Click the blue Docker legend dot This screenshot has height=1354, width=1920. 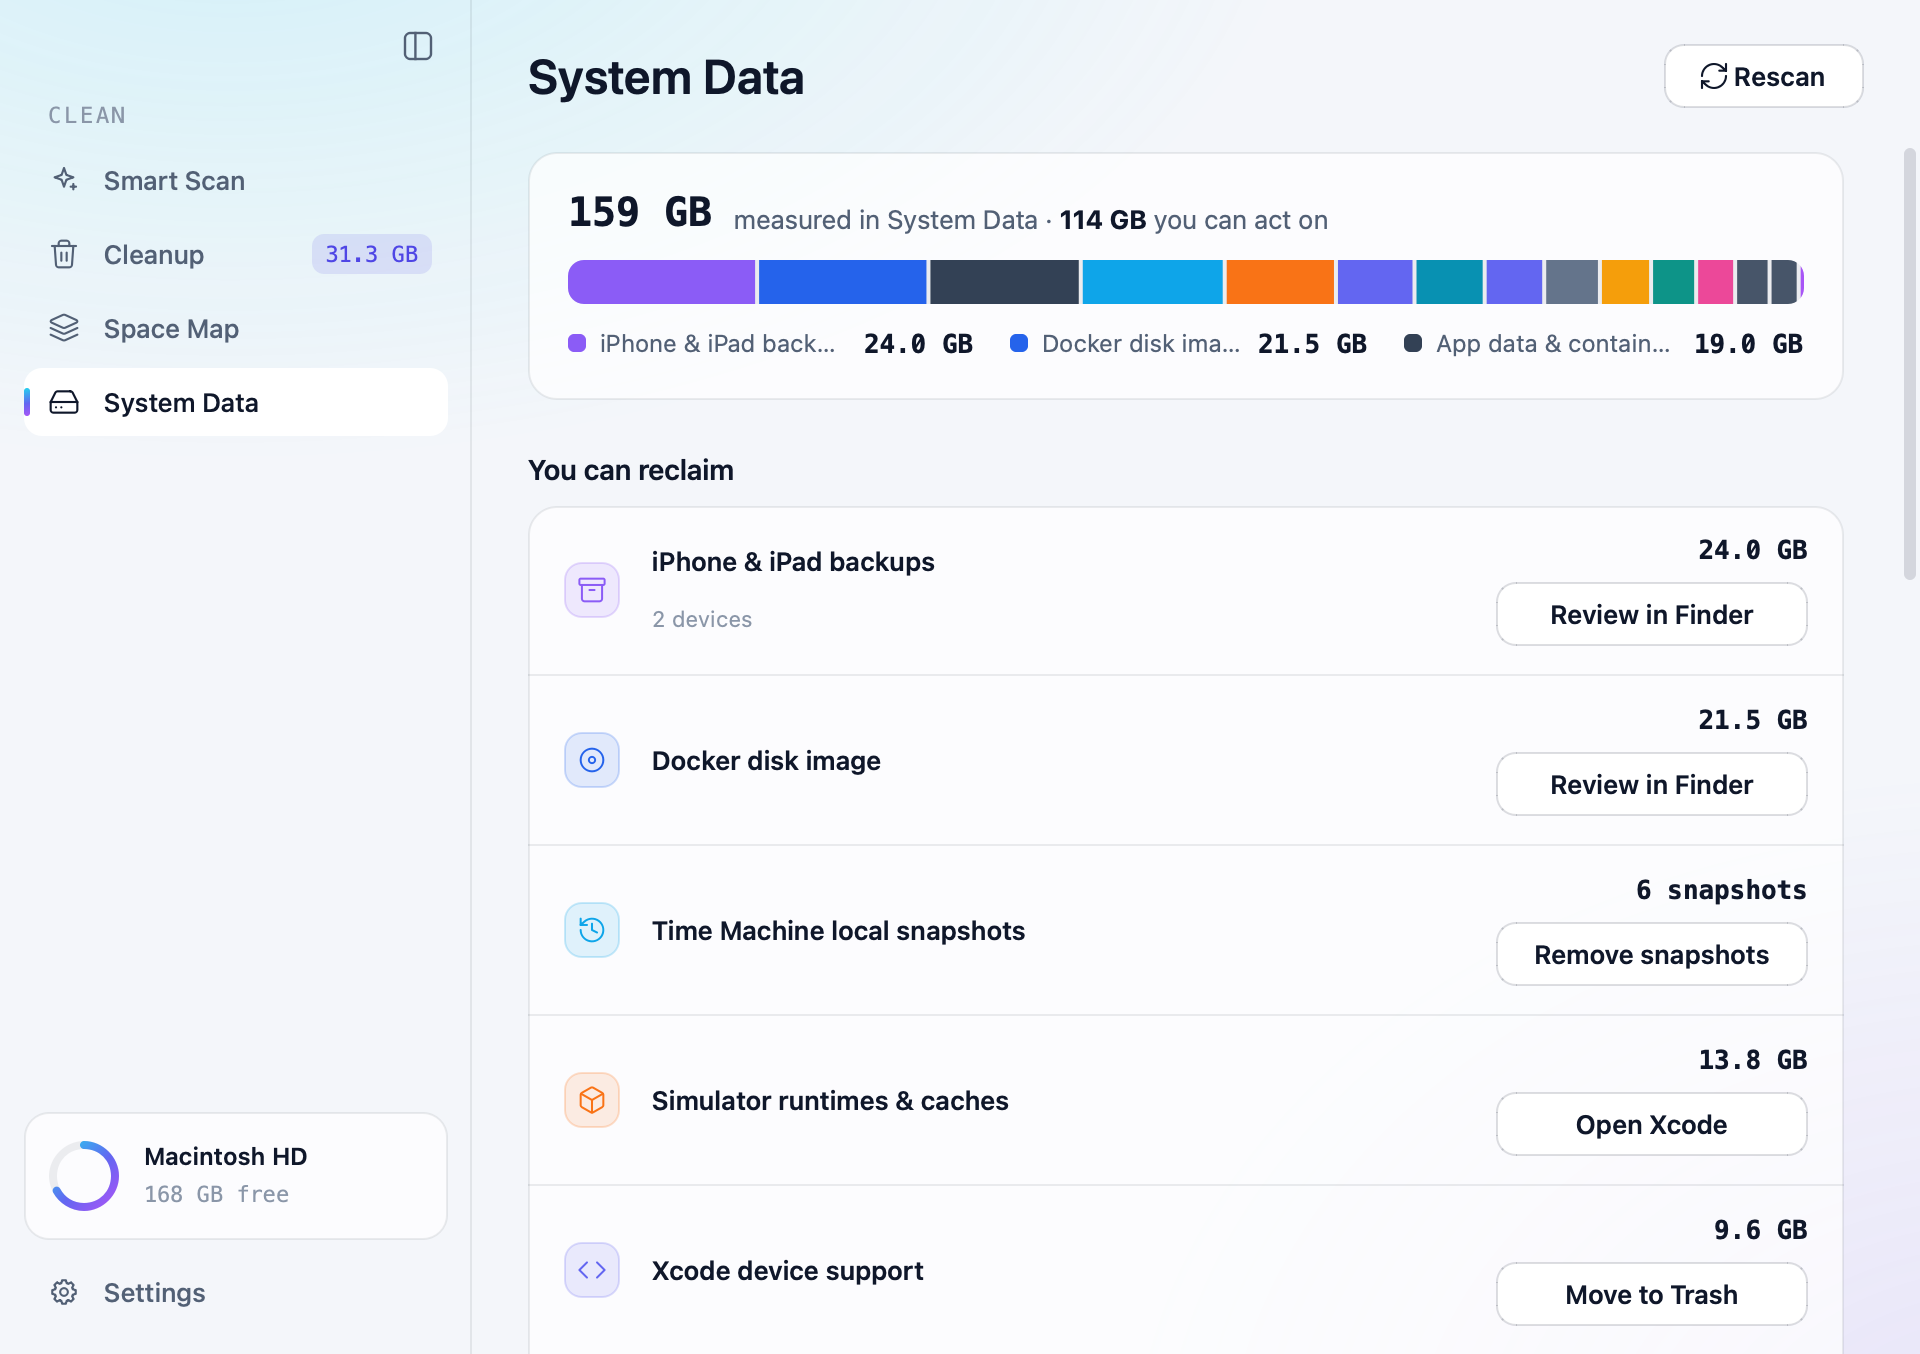tap(1019, 343)
